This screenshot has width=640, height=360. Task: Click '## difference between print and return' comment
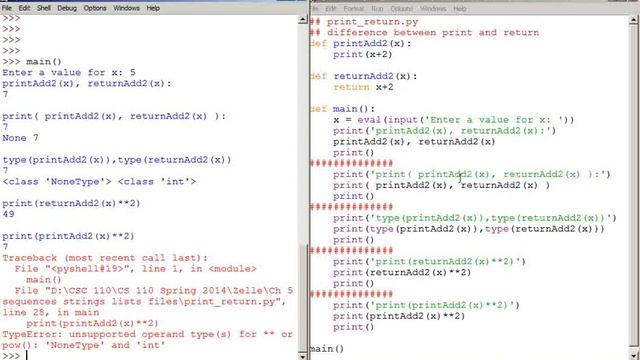click(x=424, y=33)
